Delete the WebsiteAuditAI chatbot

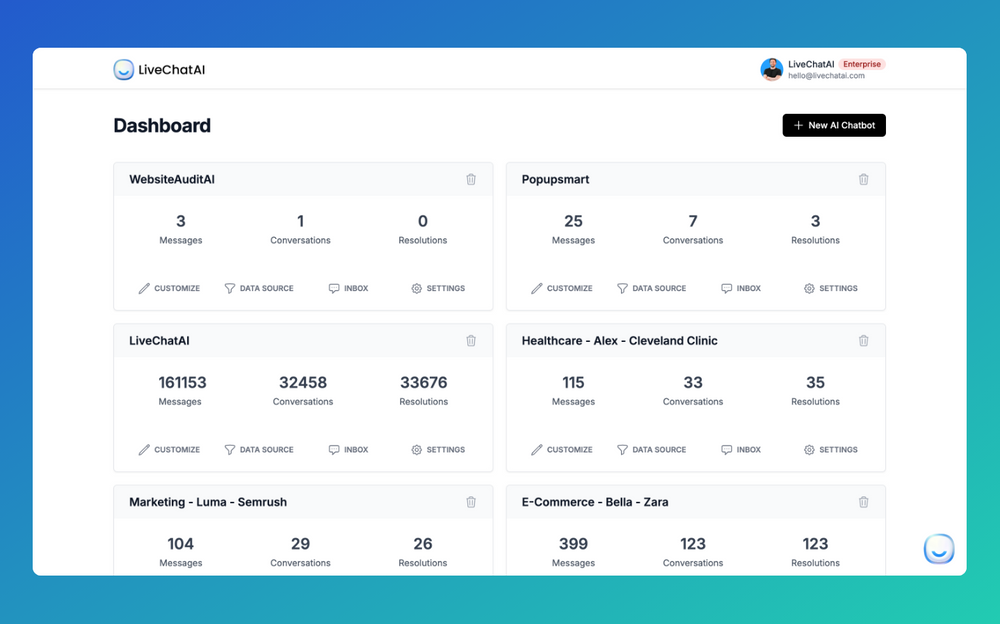471,179
